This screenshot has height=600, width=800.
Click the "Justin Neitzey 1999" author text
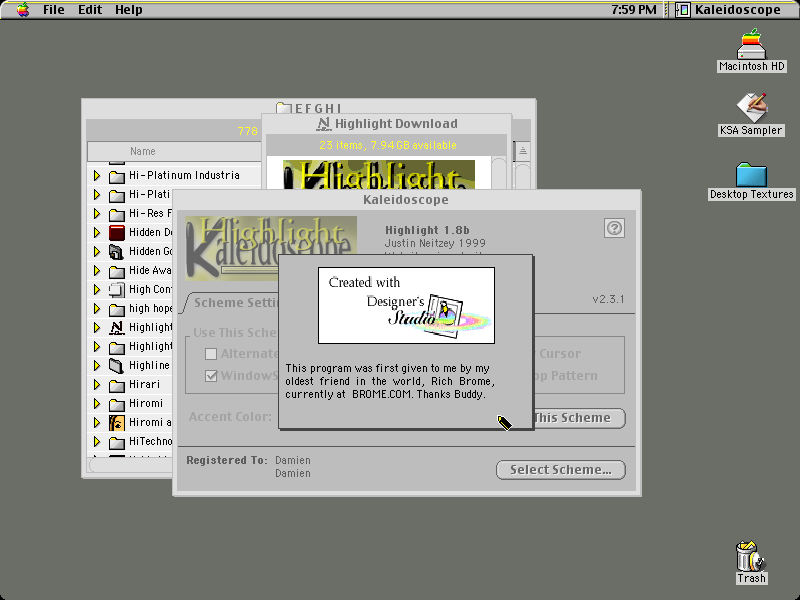point(435,243)
